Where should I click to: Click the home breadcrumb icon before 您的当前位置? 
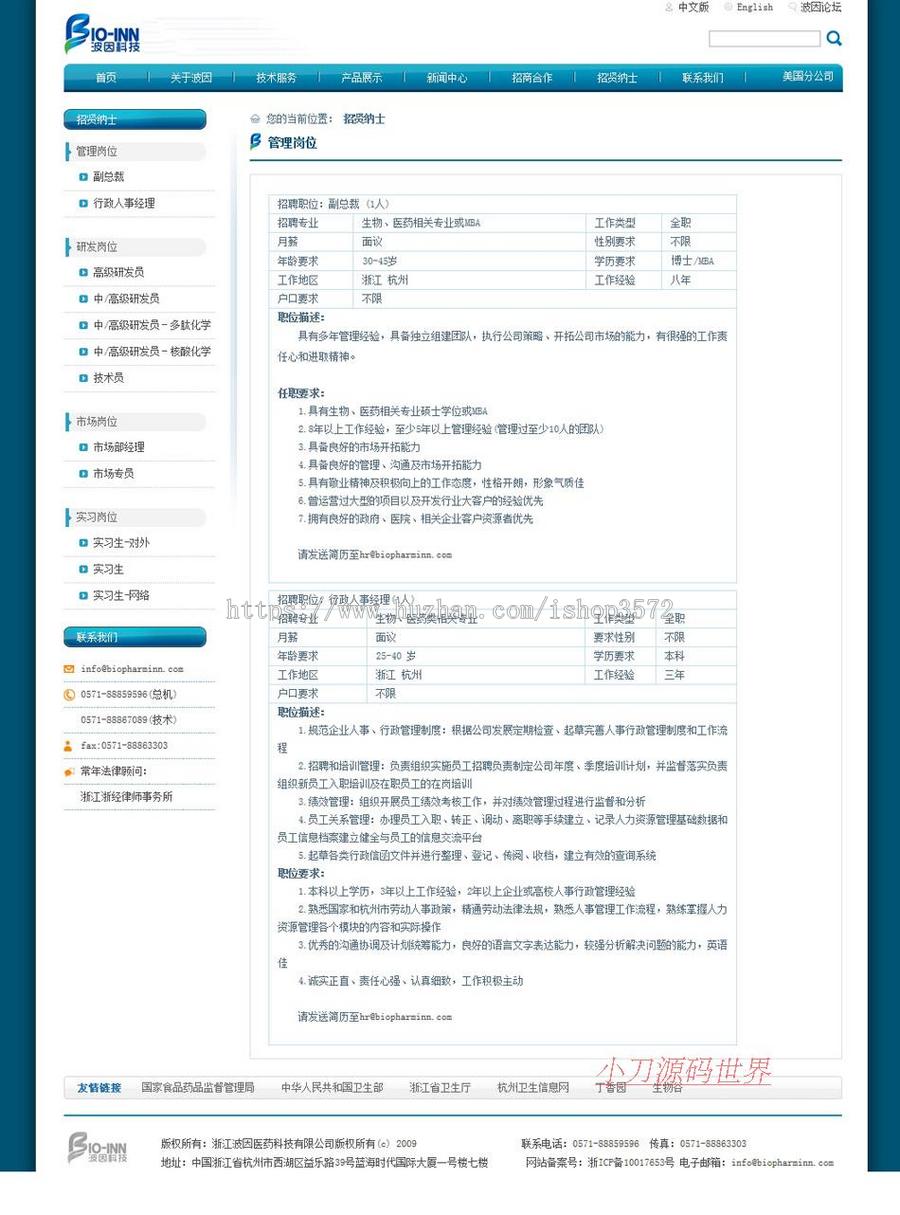click(x=255, y=118)
